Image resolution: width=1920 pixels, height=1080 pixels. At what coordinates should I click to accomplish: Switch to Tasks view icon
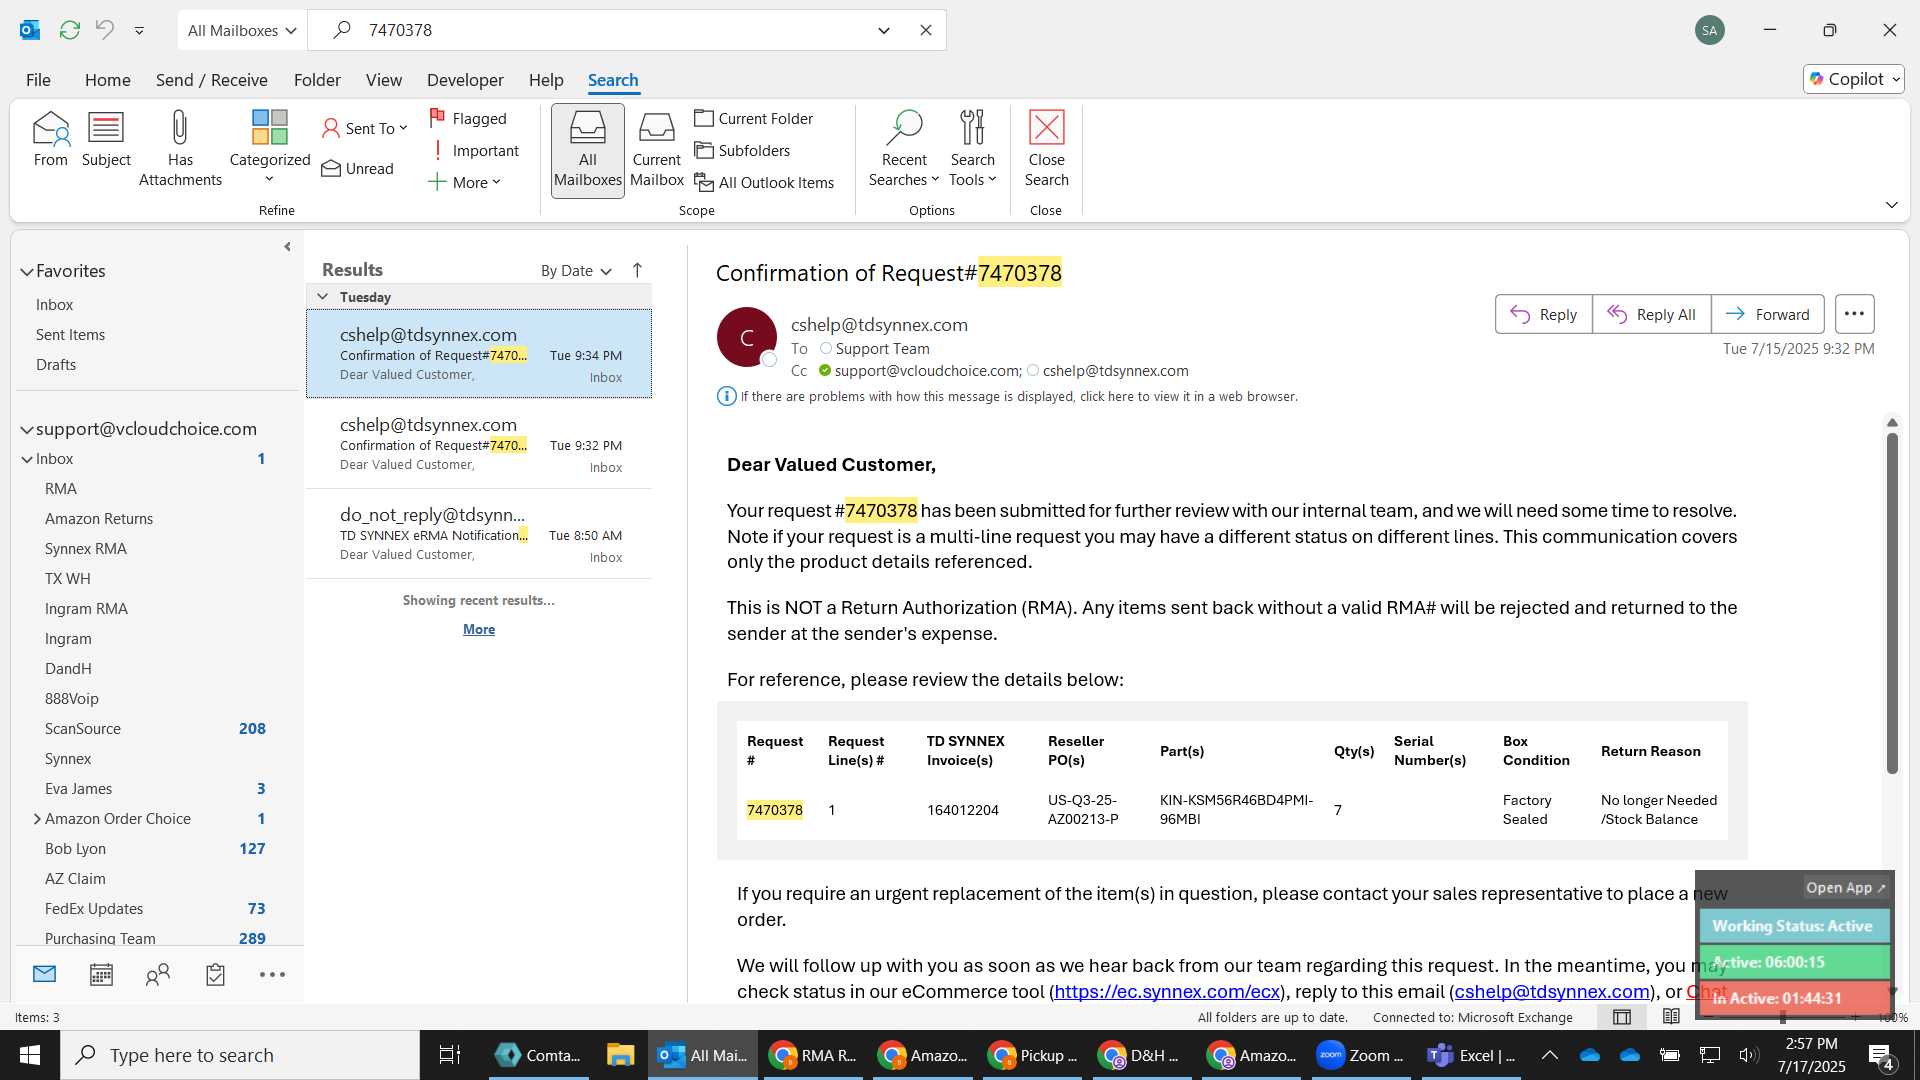(x=215, y=974)
